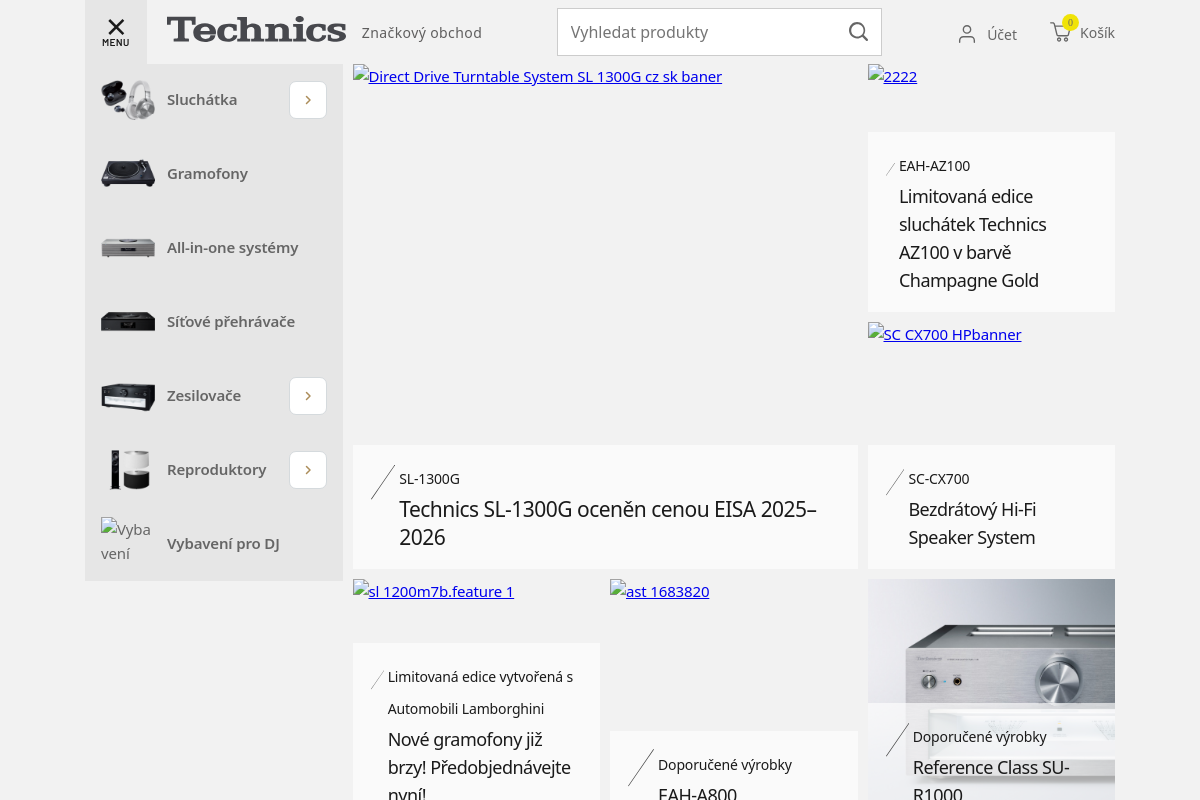1200x800 pixels.
Task: Open the 2222 image link
Action: click(893, 76)
